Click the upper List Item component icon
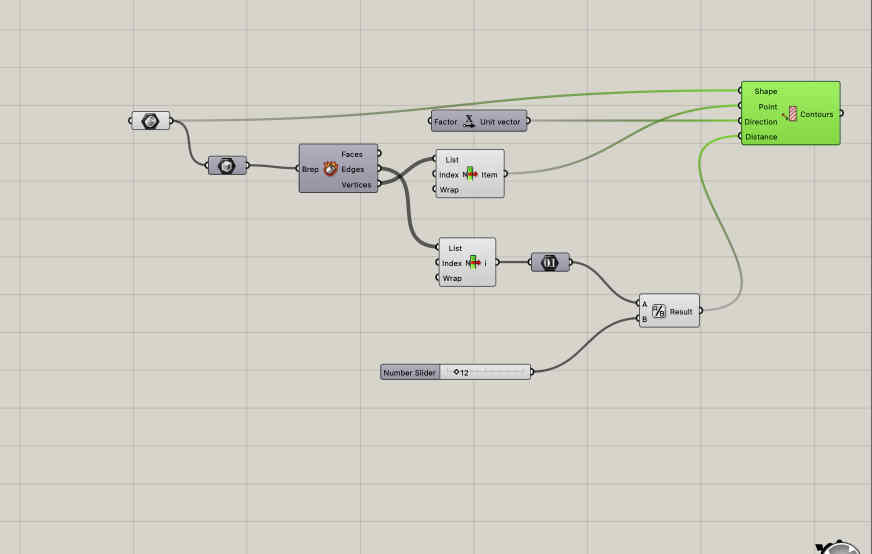 coord(470,174)
